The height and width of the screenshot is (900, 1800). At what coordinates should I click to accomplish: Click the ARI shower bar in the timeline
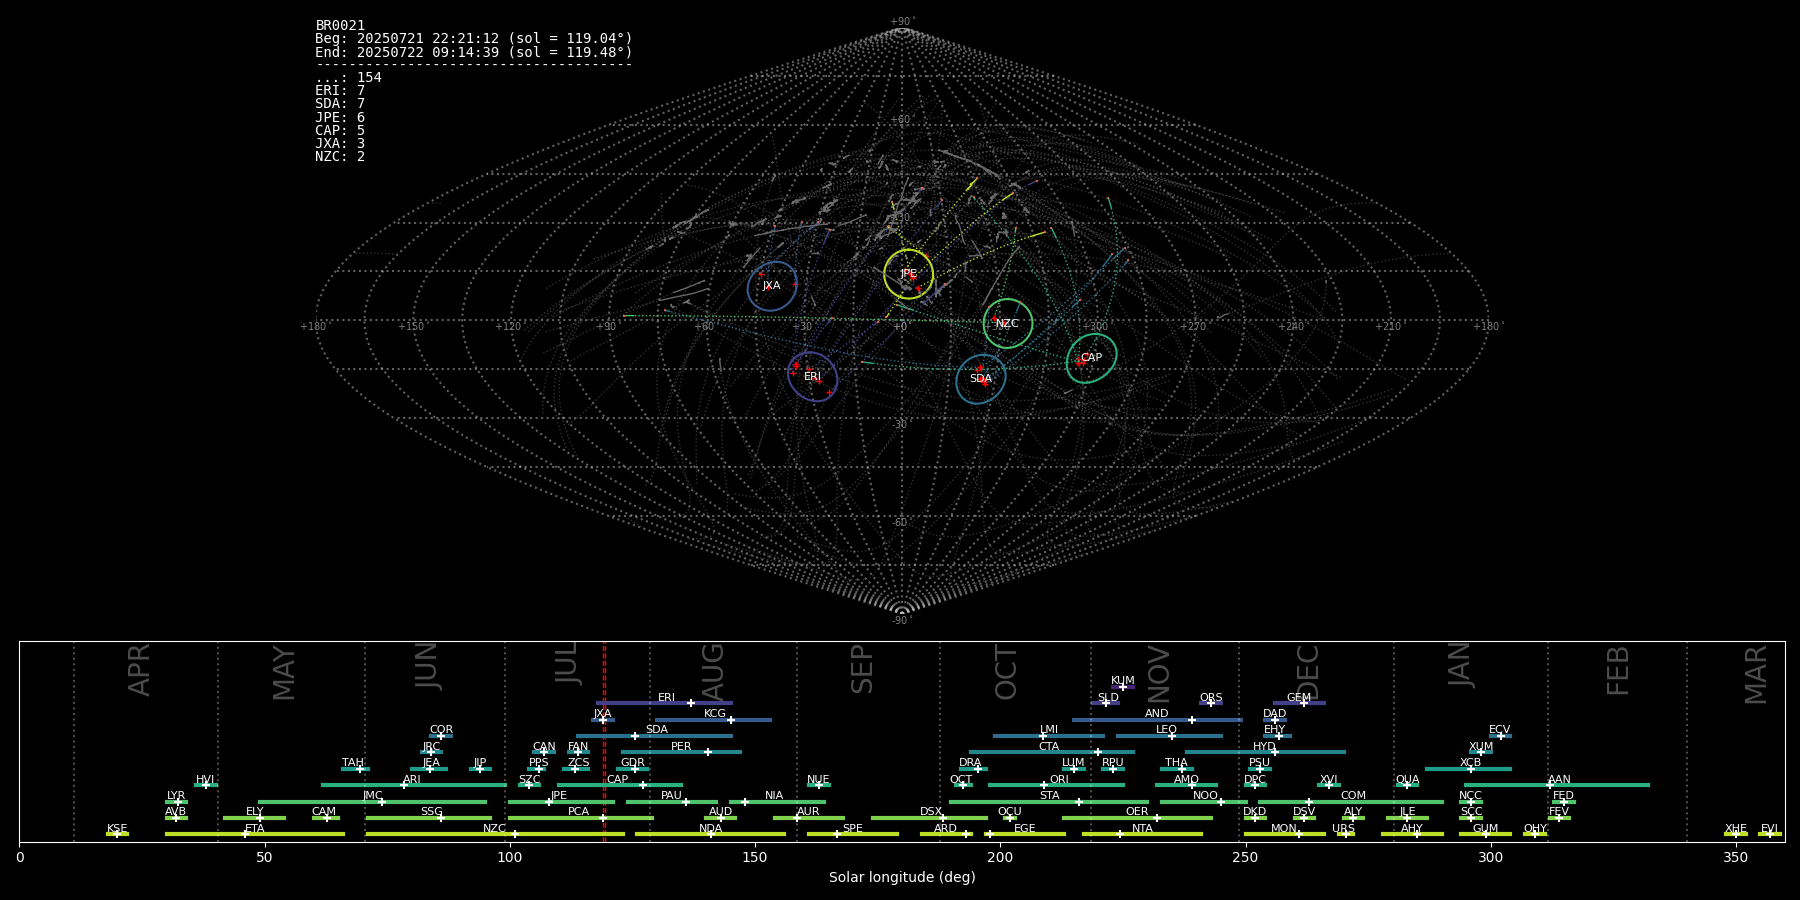(413, 785)
